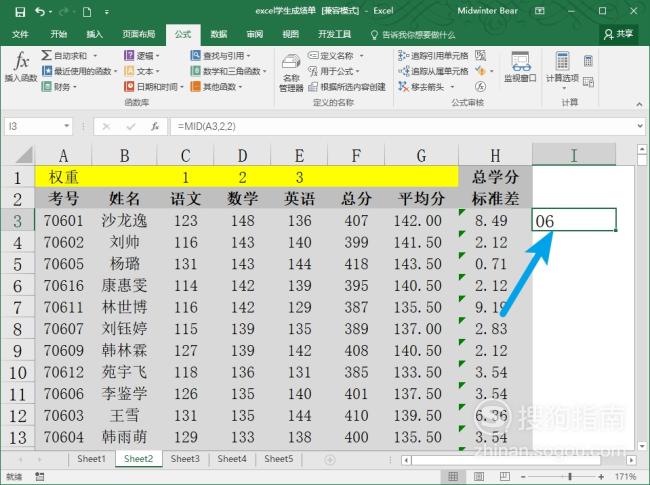Switch to the Home tab
The width and height of the screenshot is (650, 485).
point(58,34)
